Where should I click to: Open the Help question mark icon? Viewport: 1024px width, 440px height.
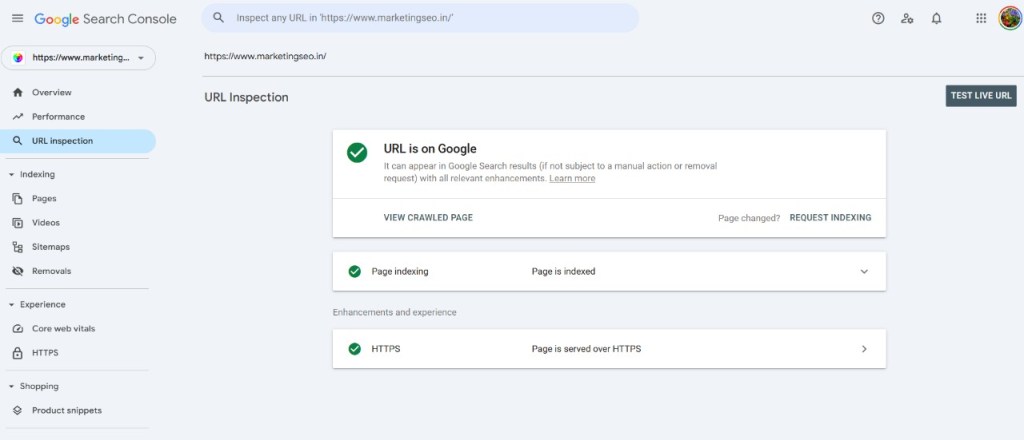pyautogui.click(x=878, y=18)
